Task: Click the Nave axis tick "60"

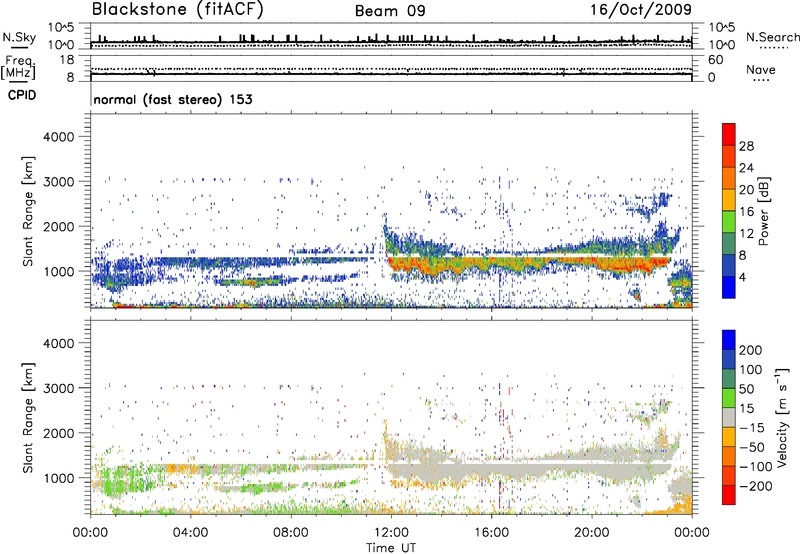Action: click(x=715, y=60)
